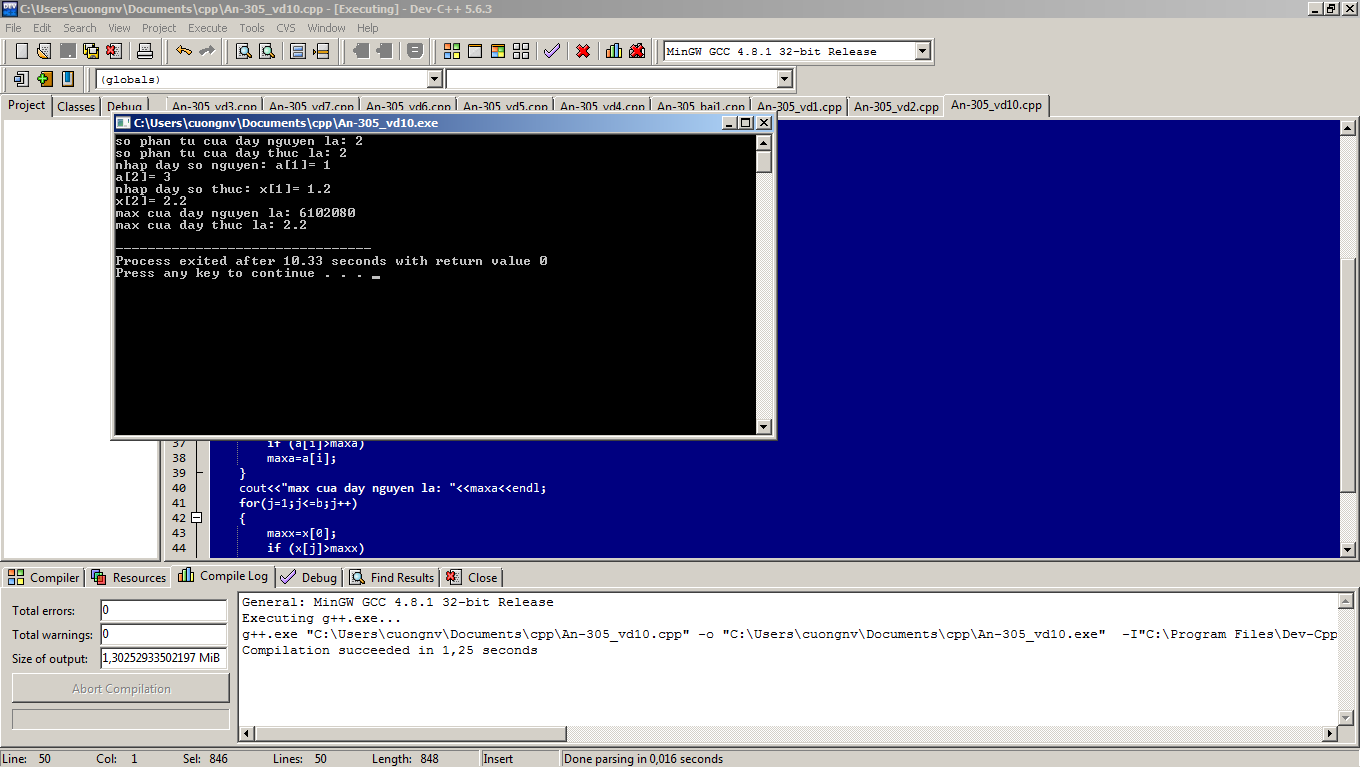Click the Profile Analysis bar chart icon

point(614,51)
